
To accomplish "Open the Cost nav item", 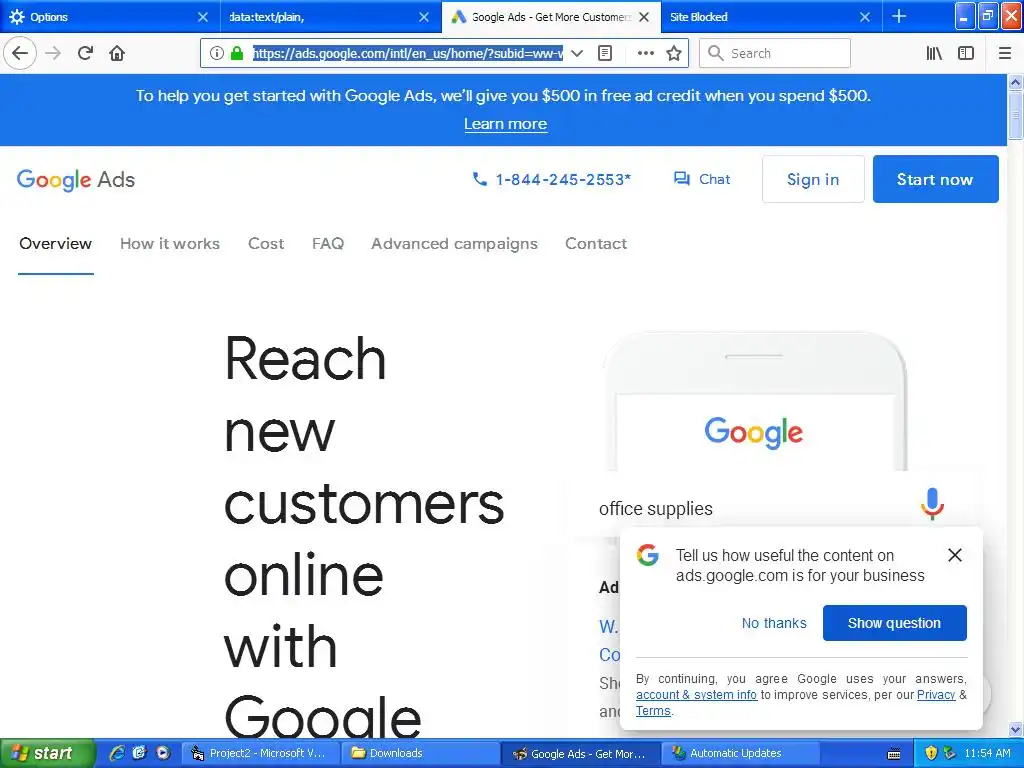I will [266, 244].
